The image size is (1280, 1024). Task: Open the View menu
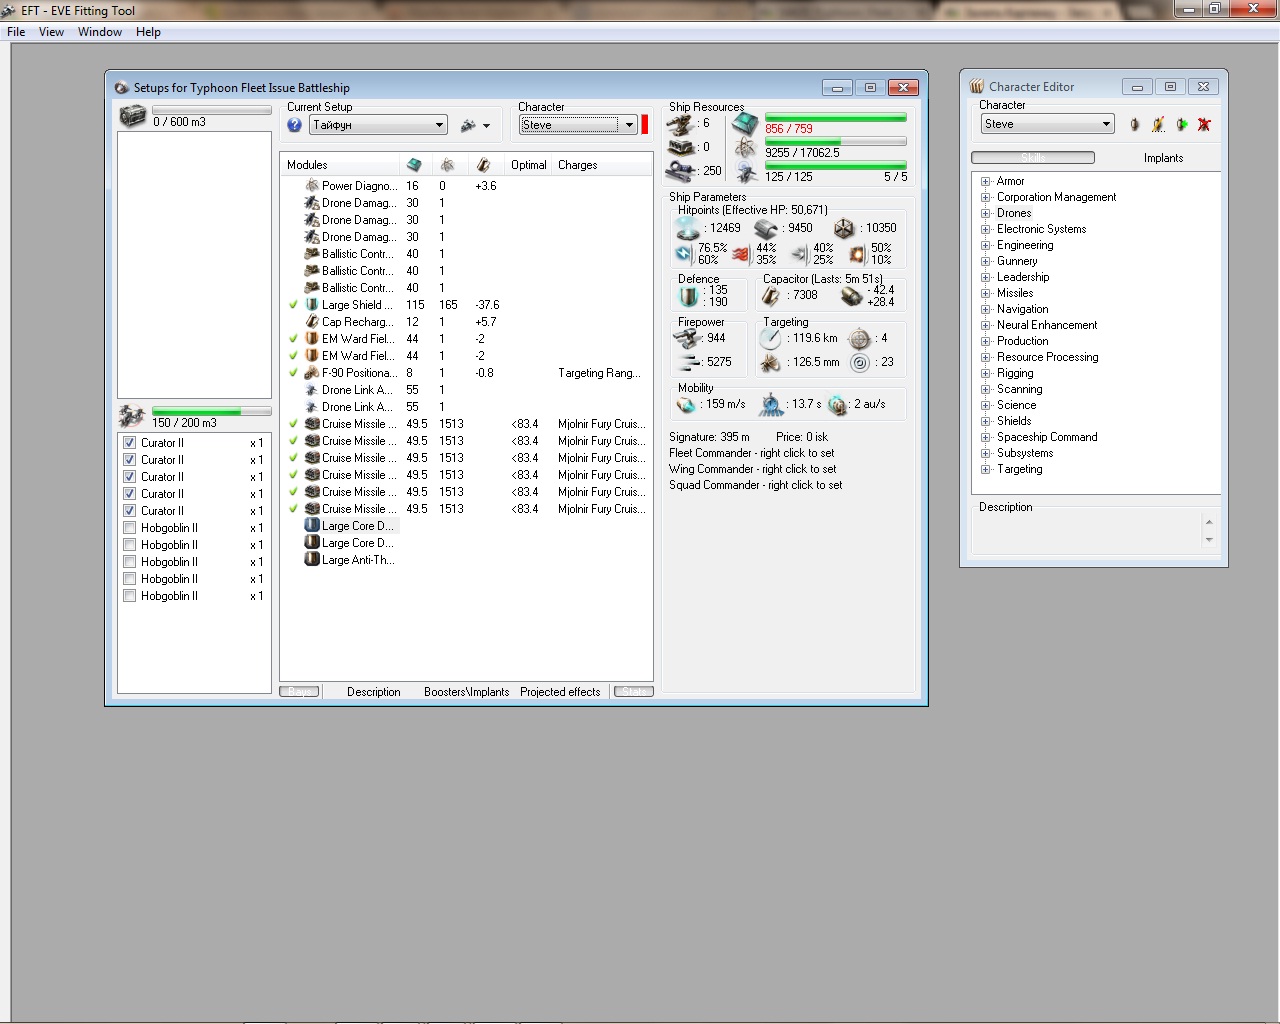(x=51, y=32)
